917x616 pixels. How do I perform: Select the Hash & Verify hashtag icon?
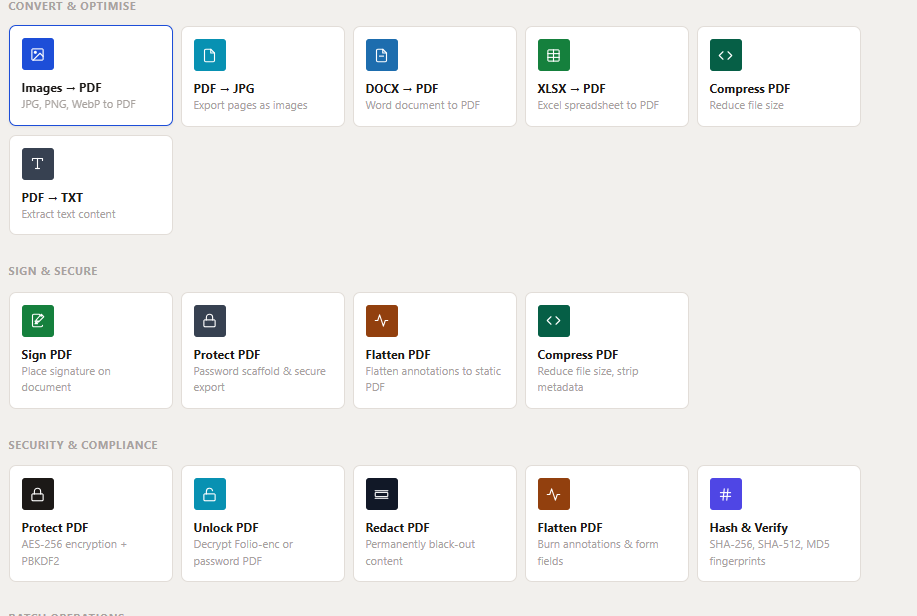[725, 493]
